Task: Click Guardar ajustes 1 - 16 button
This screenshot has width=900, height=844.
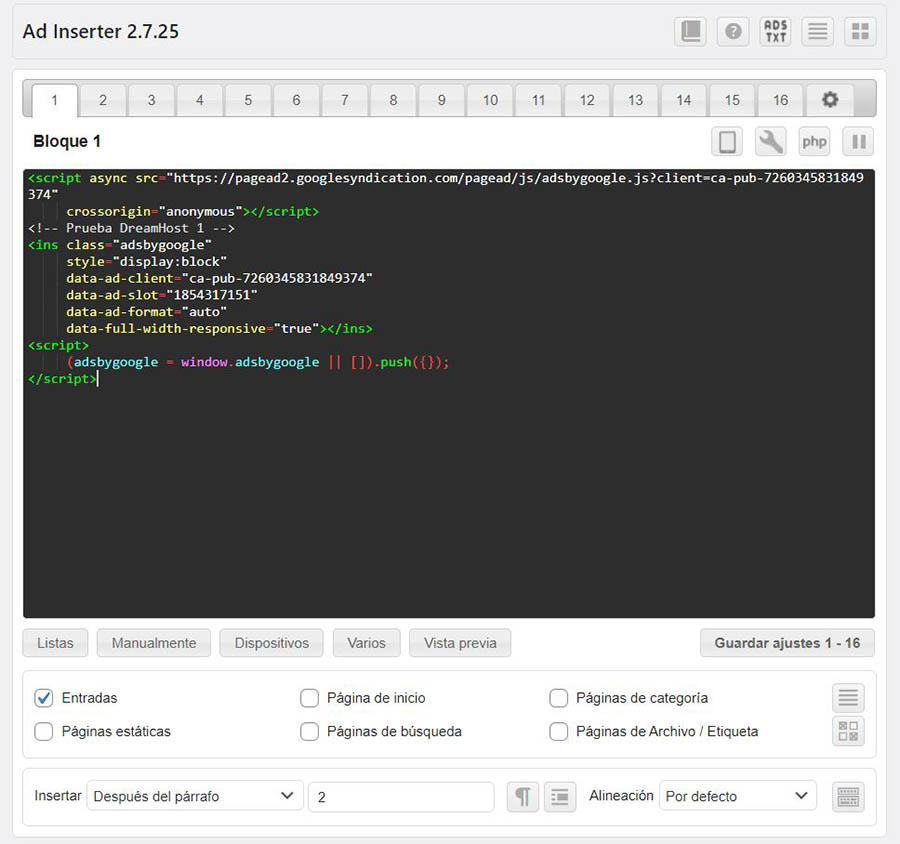Action: [787, 643]
